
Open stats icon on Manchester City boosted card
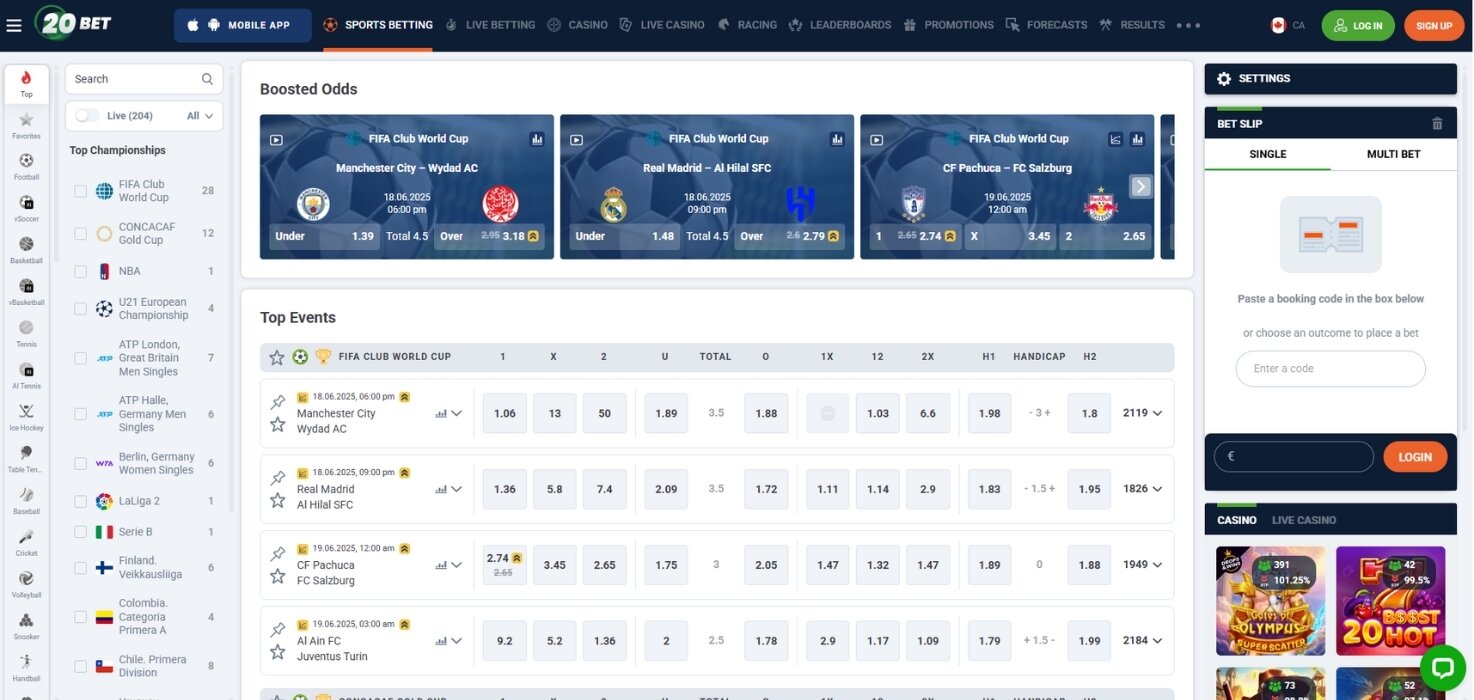click(x=537, y=139)
